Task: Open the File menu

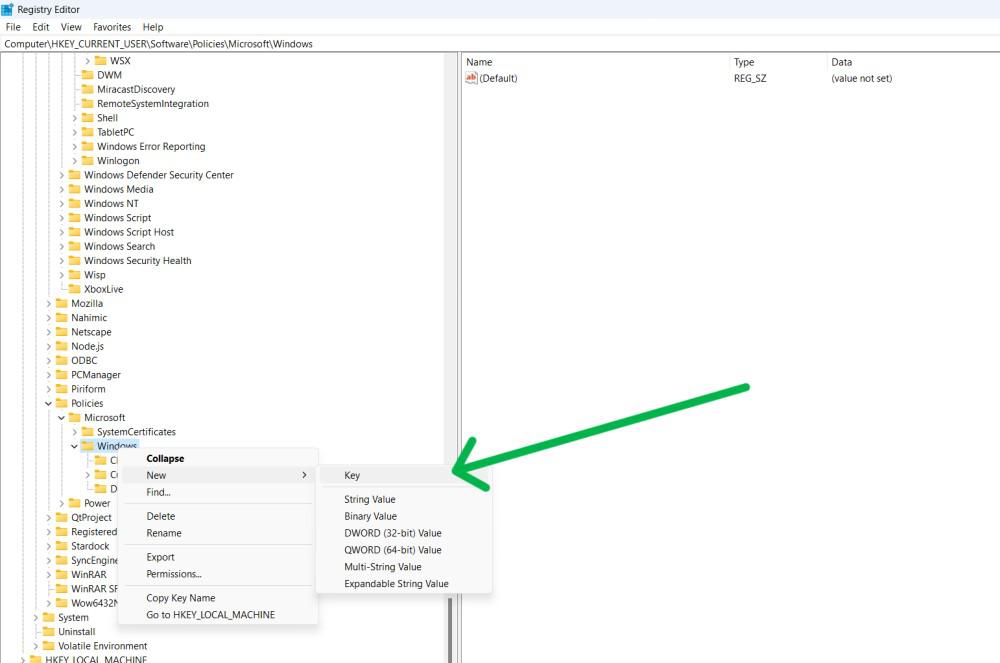Action: pyautogui.click(x=13, y=27)
